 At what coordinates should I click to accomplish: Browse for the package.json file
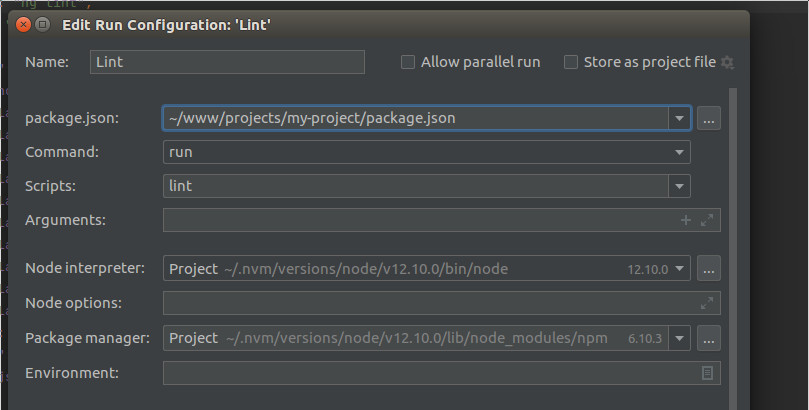tap(709, 119)
